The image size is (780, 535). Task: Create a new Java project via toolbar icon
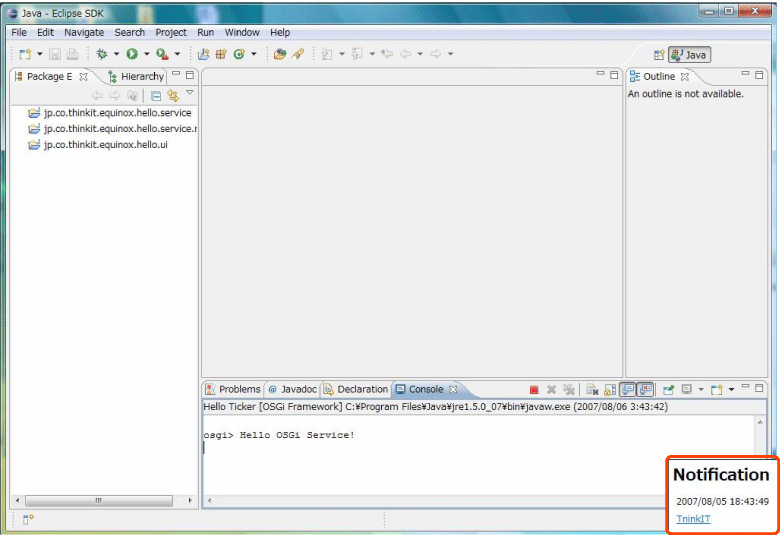pyautogui.click(x=203, y=54)
